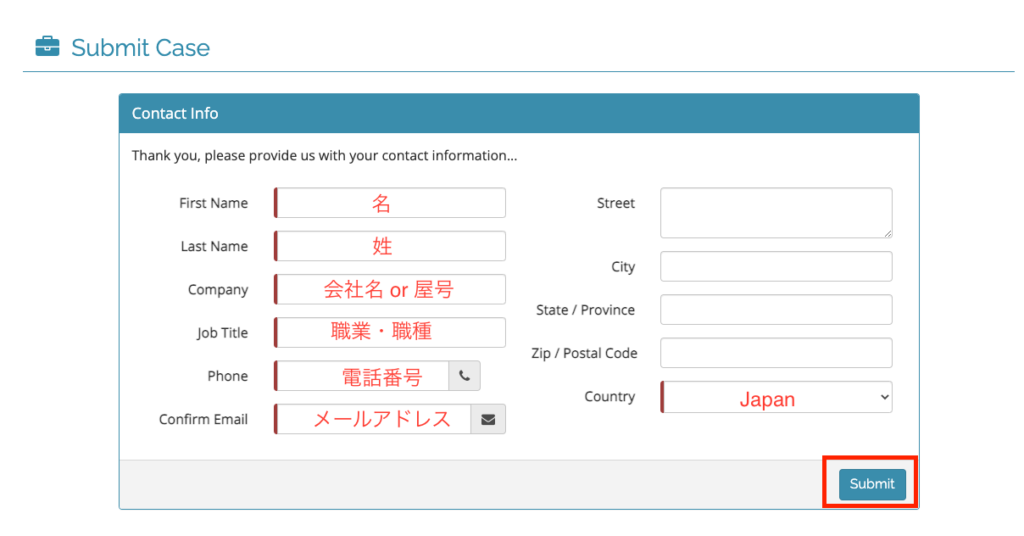Focus the Phone number field
Image resolution: width=1024 pixels, height=536 pixels.
(362, 376)
